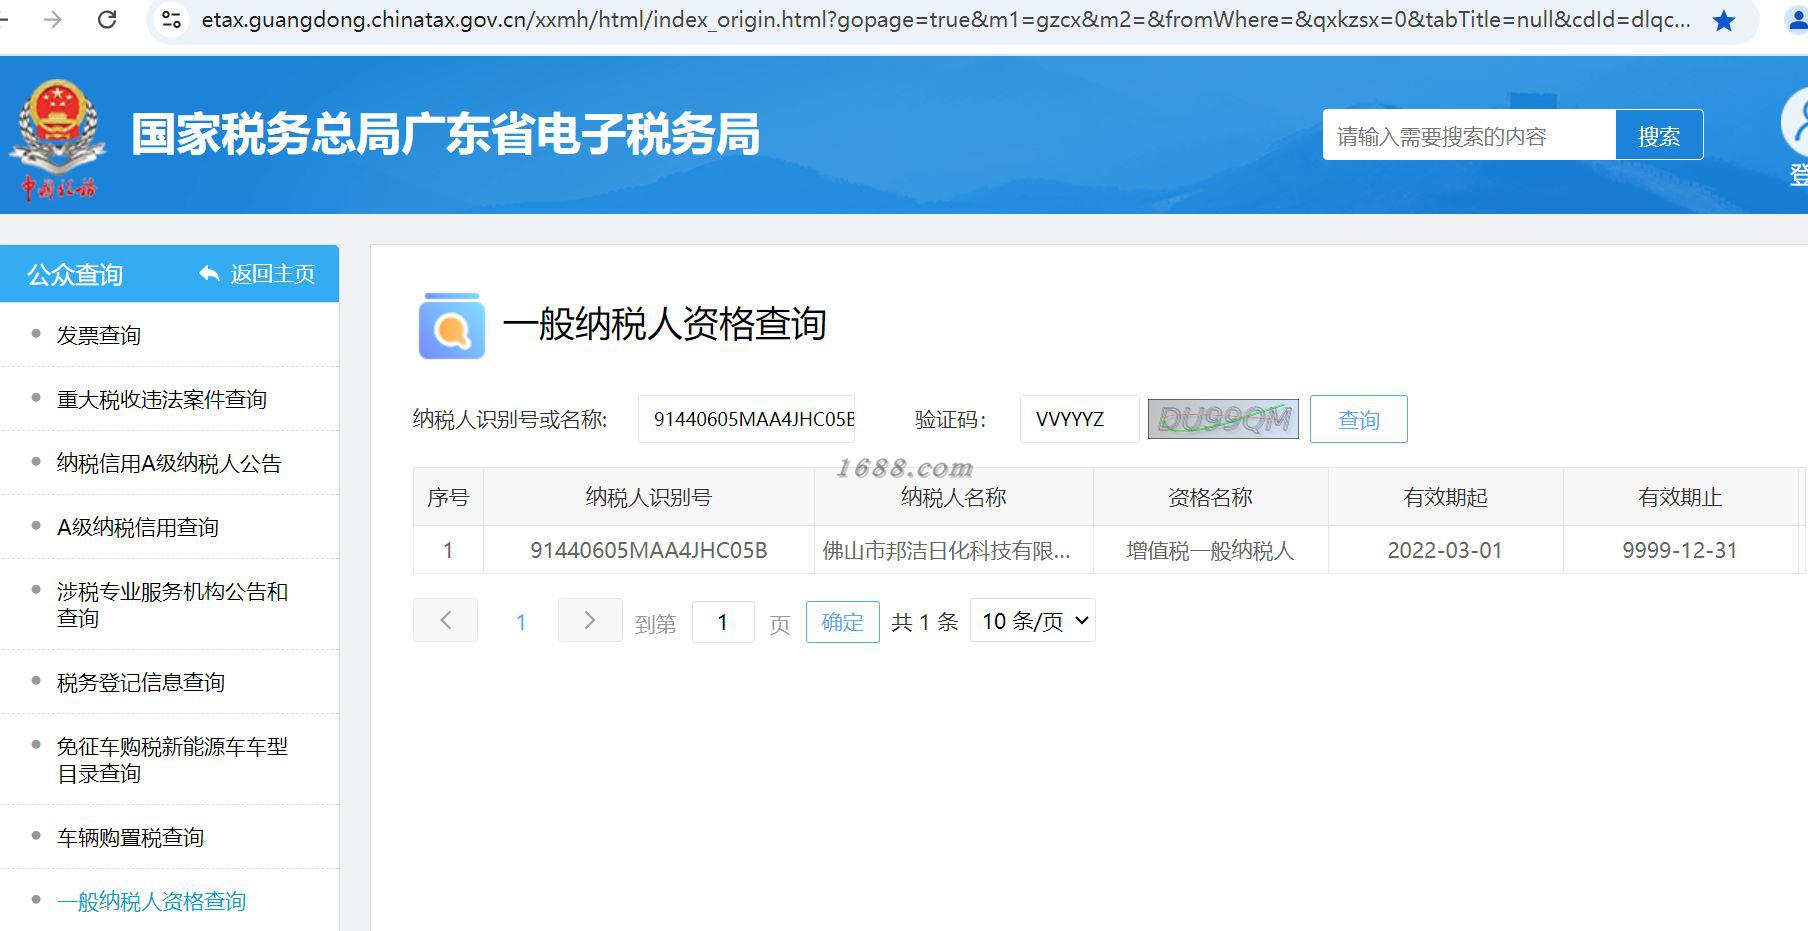The width and height of the screenshot is (1808, 931).
Task: Select 一般纳税人资格查询 sidebar item
Action: coord(151,901)
